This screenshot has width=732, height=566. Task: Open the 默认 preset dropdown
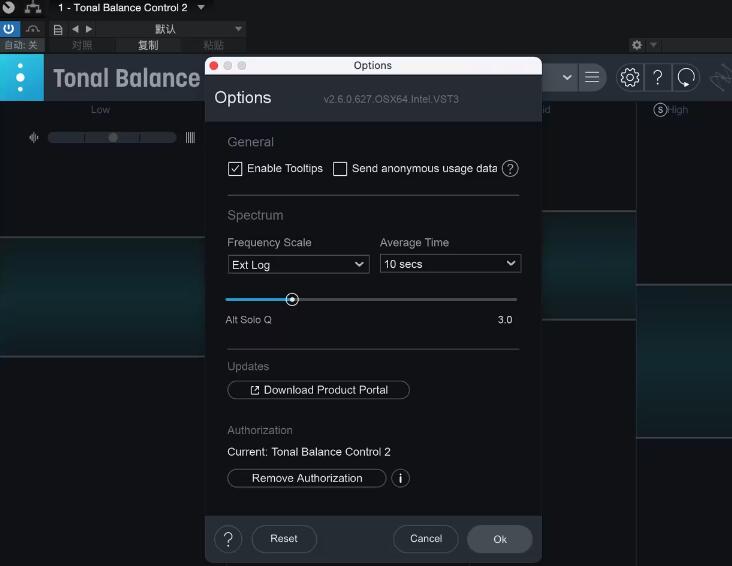coord(170,29)
